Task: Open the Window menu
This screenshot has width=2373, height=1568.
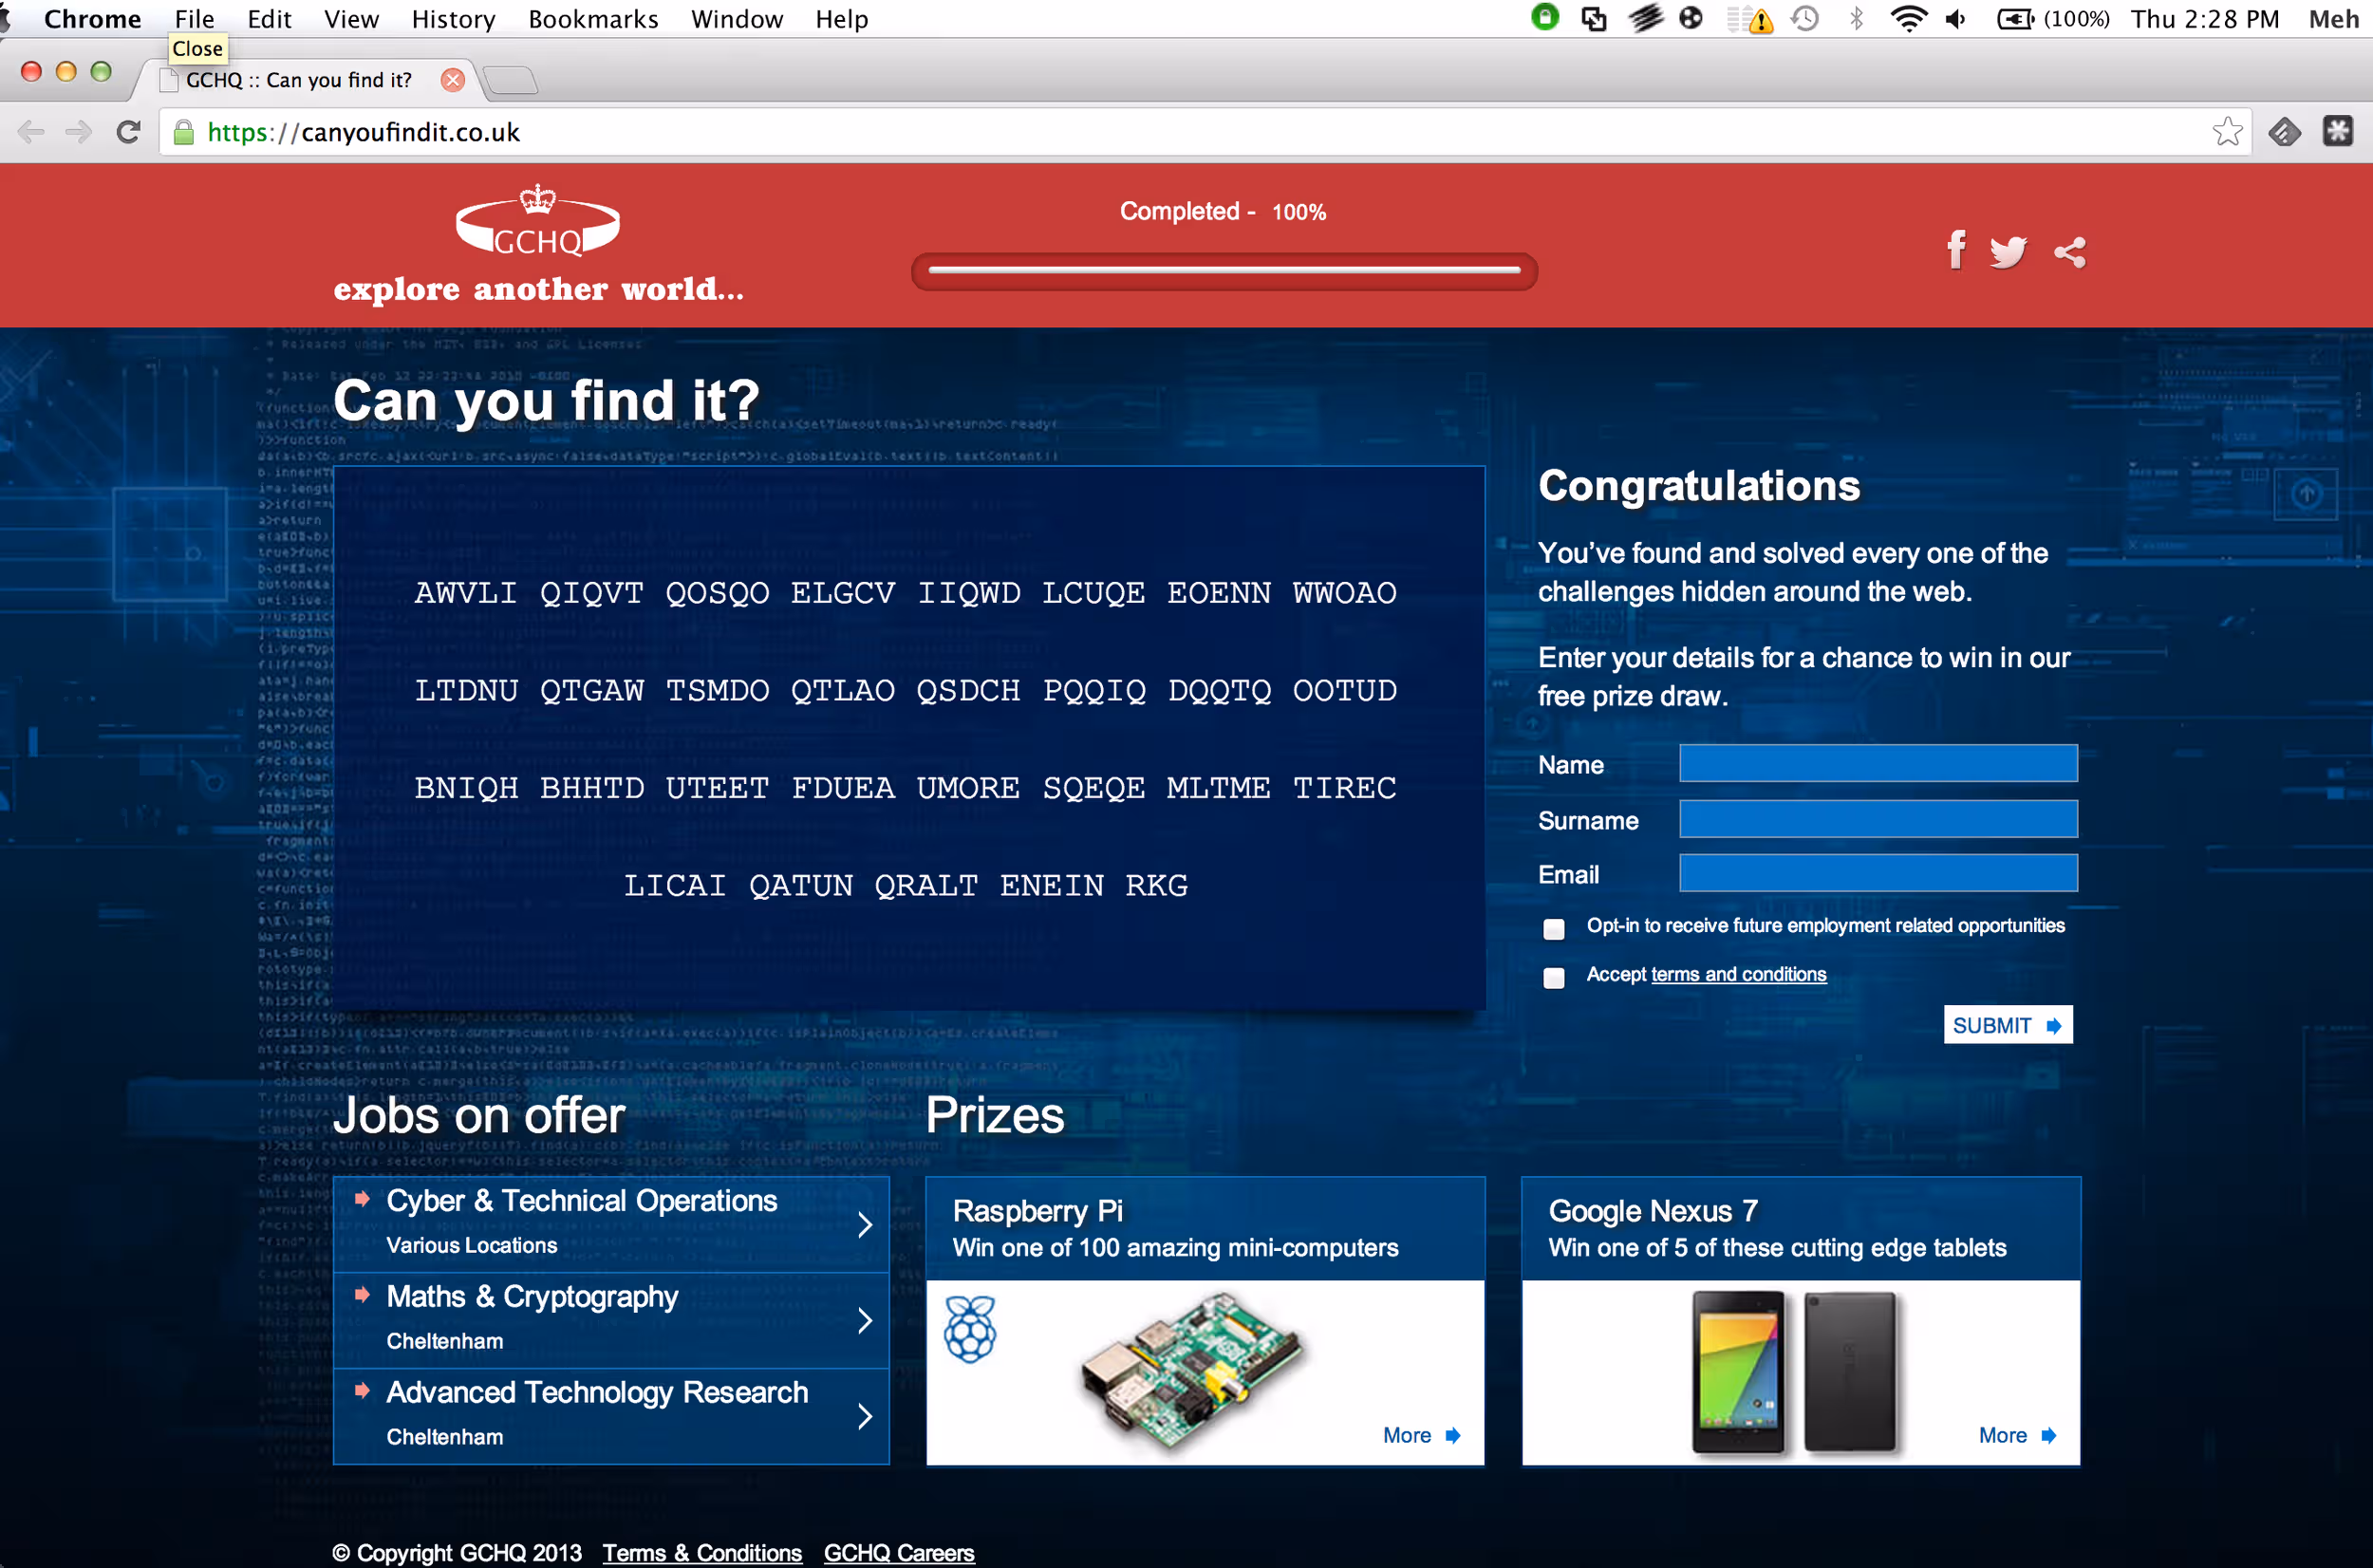Action: 736,19
